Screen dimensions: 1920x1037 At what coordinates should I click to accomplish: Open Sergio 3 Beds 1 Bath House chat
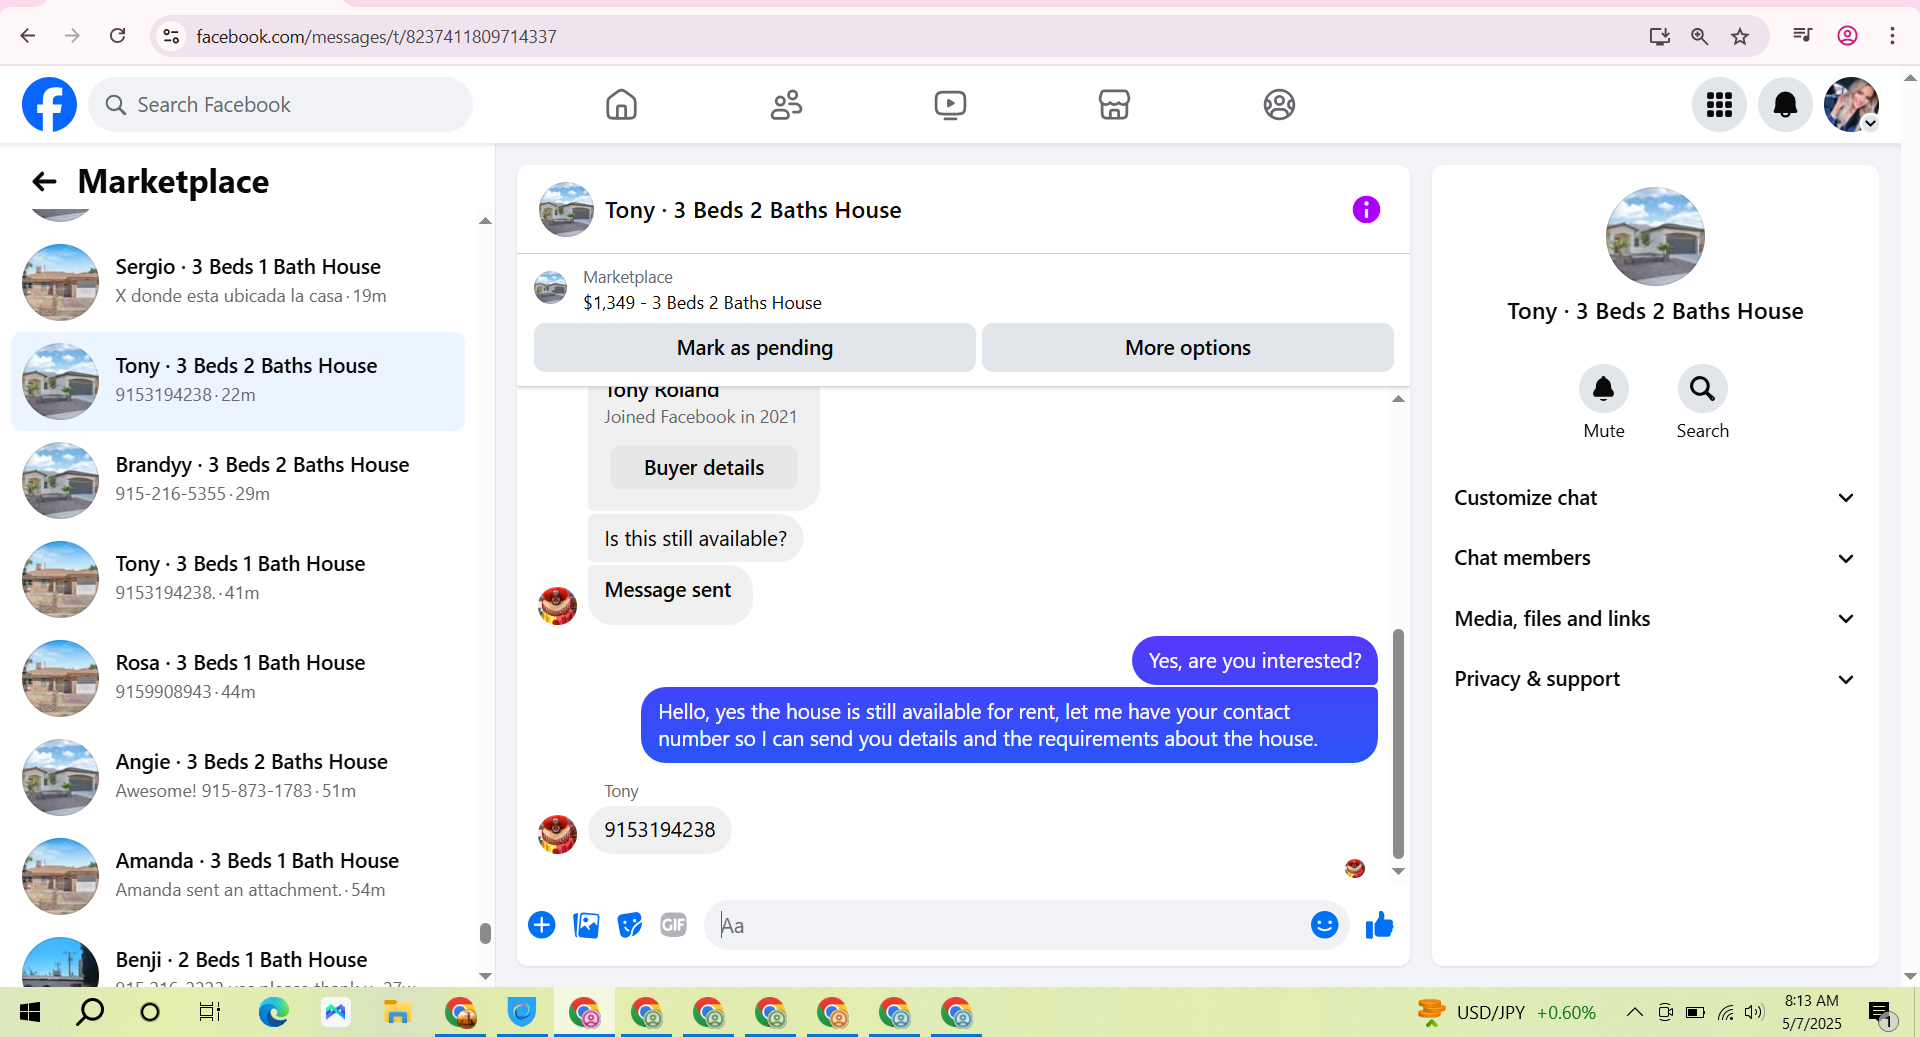coord(238,282)
